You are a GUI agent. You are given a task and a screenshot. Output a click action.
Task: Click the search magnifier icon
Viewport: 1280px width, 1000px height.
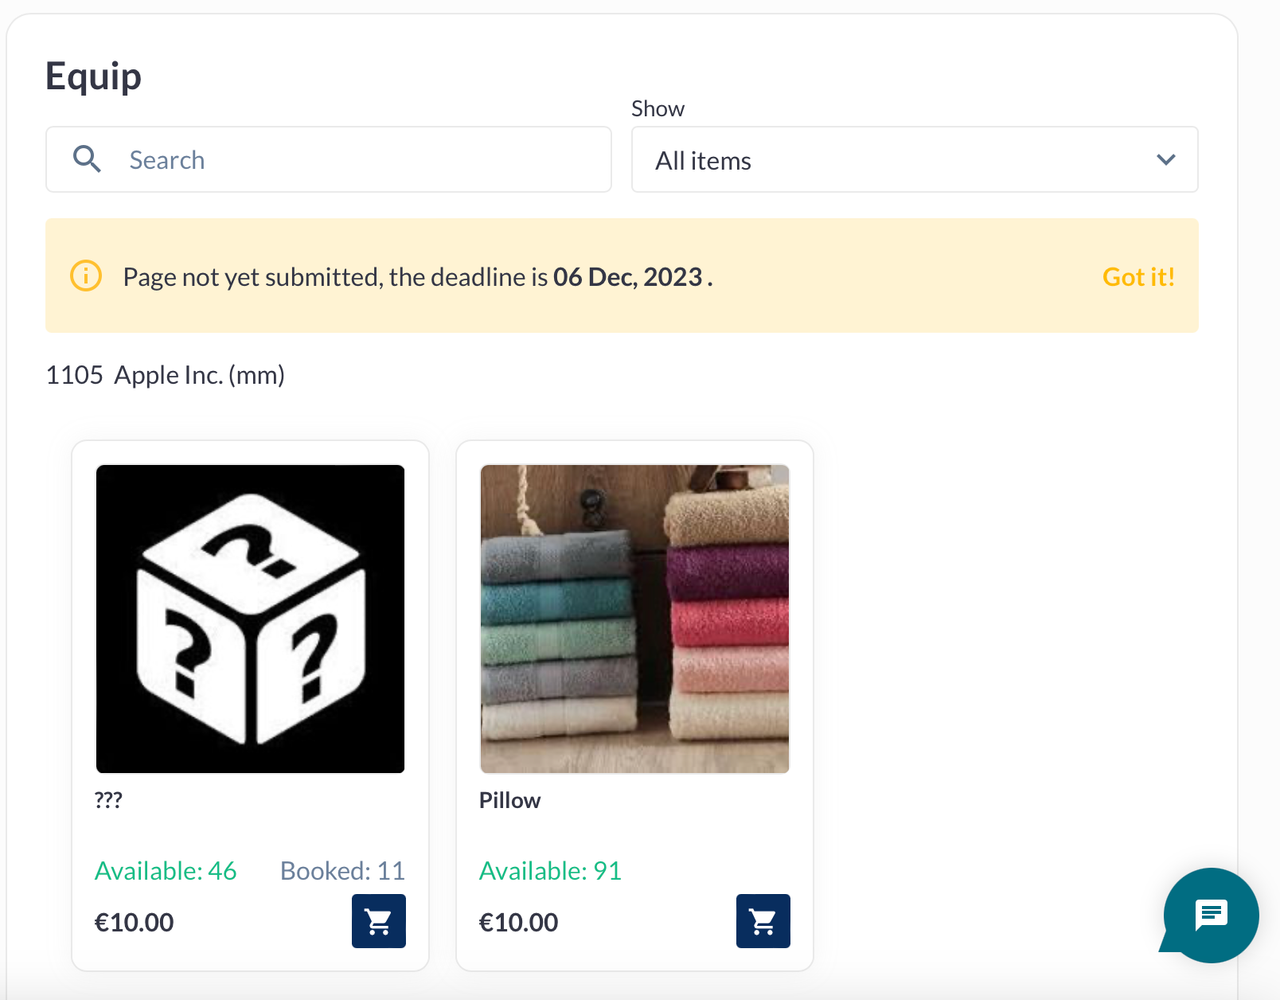(x=87, y=159)
